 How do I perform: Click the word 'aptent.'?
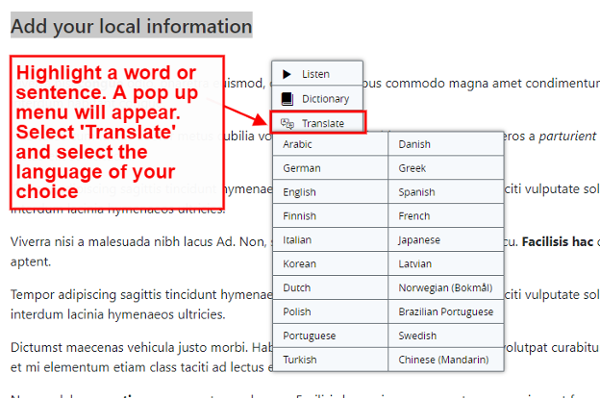click(x=31, y=262)
